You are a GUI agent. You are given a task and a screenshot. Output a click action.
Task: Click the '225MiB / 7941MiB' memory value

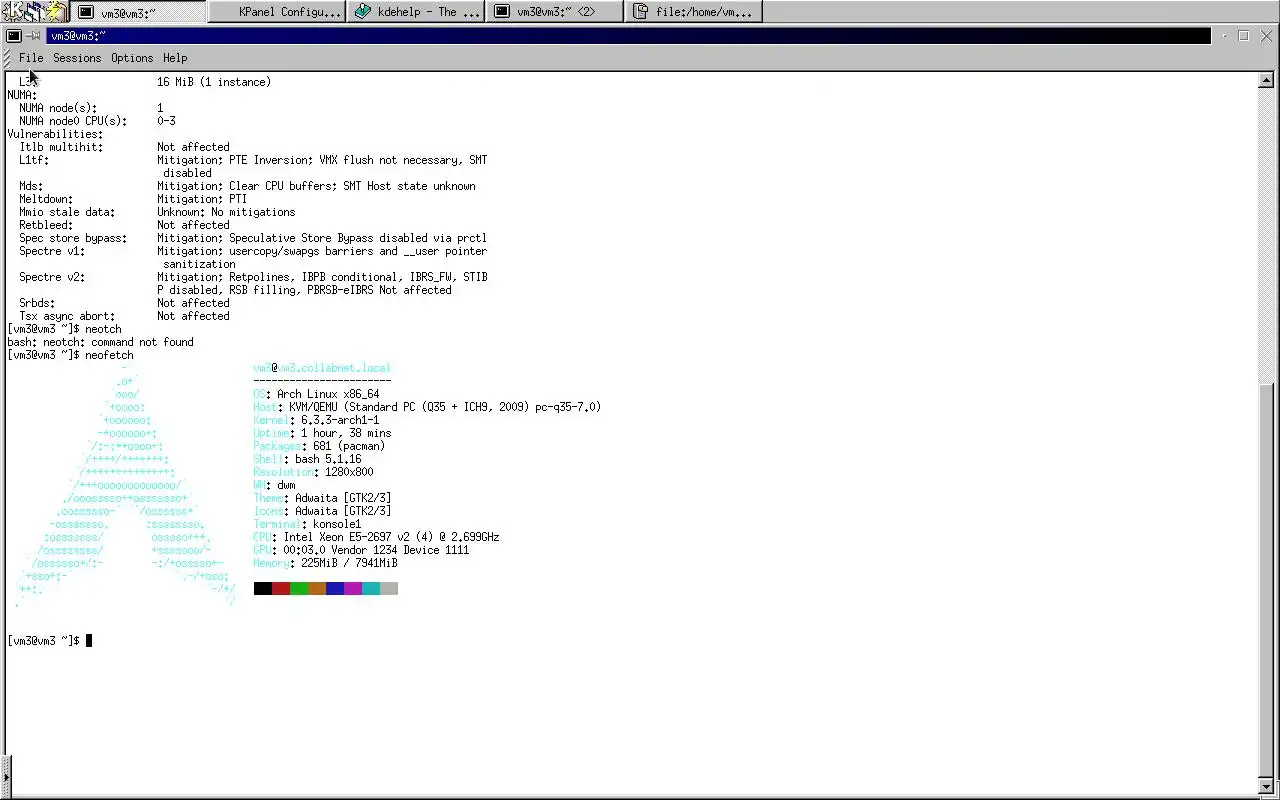(349, 563)
